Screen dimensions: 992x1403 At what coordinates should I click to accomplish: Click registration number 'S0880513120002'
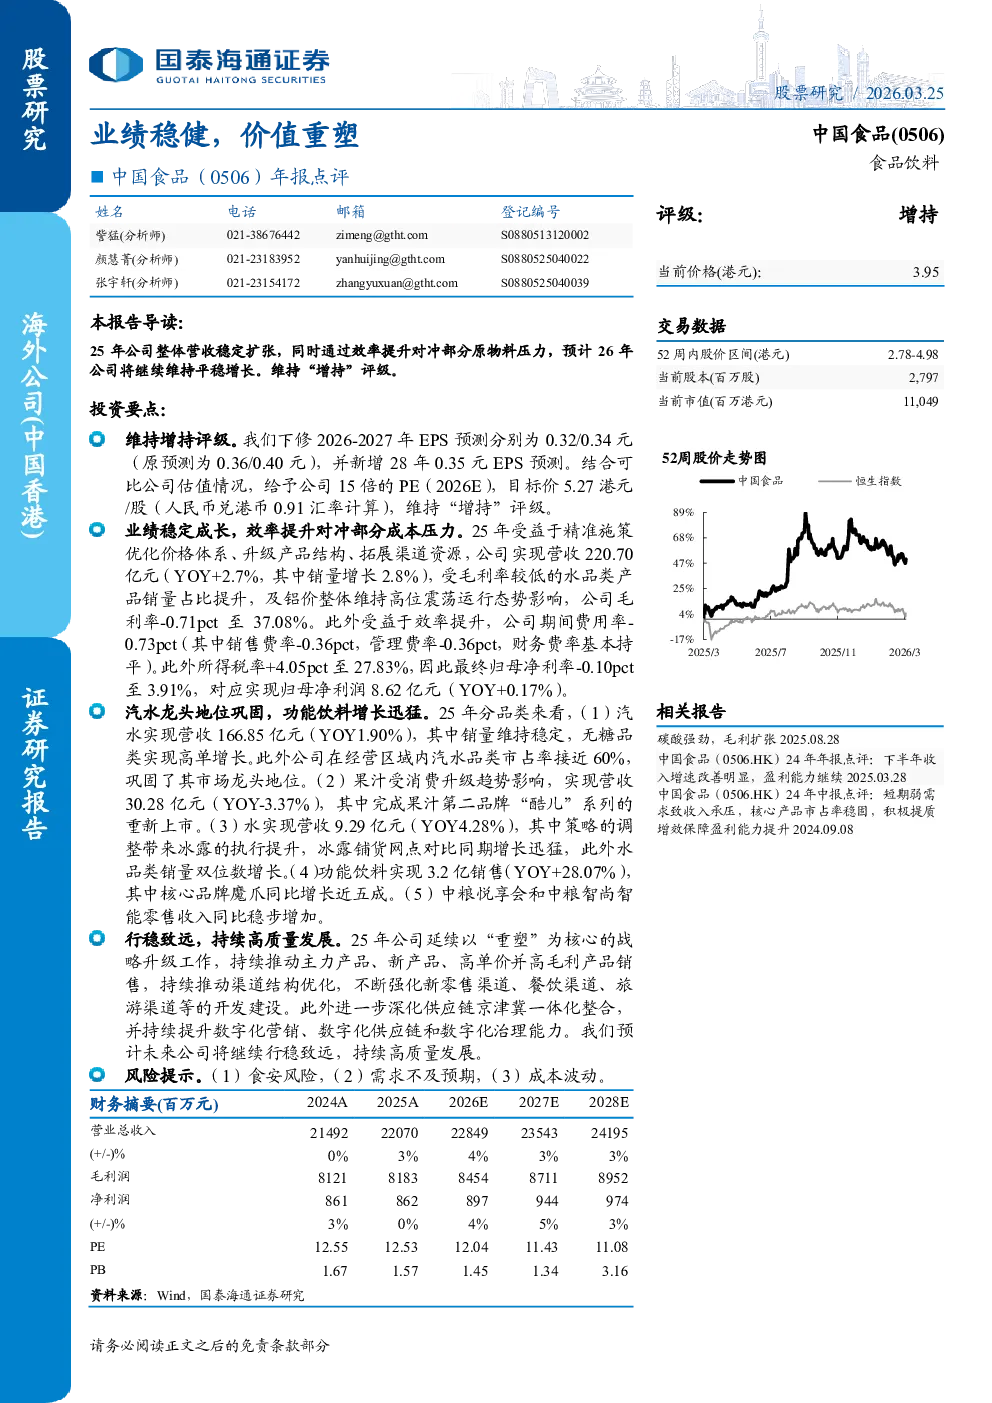[x=545, y=236]
